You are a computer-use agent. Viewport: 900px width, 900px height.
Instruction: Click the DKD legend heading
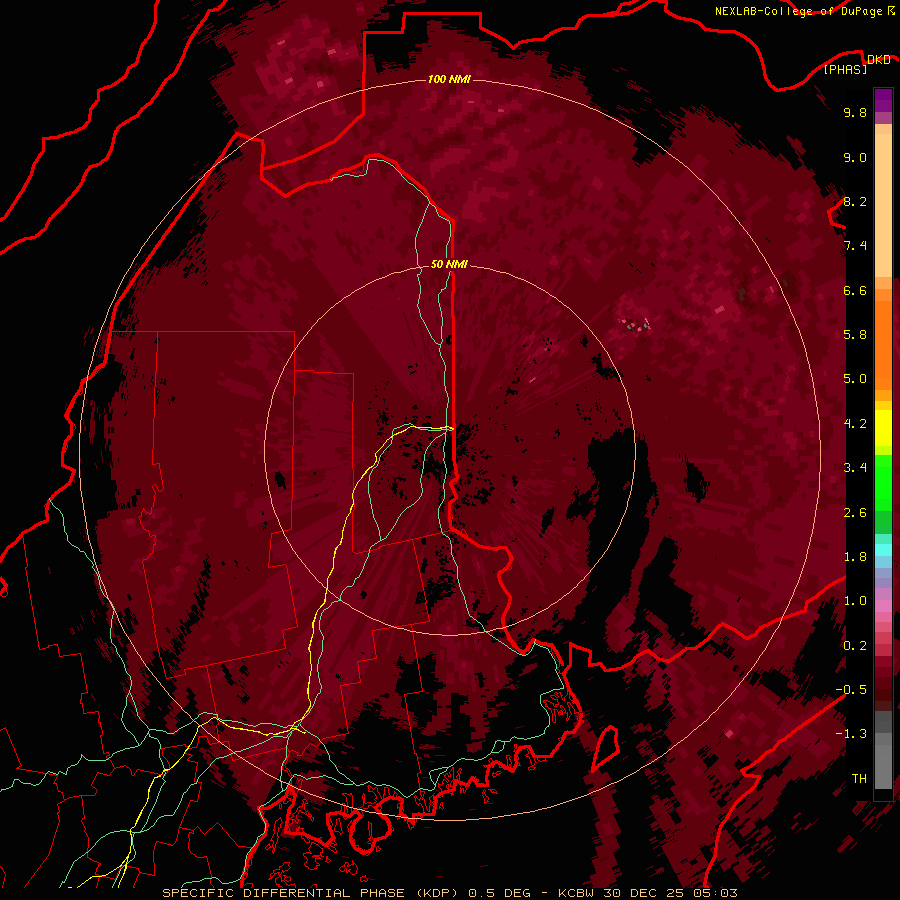click(x=879, y=59)
